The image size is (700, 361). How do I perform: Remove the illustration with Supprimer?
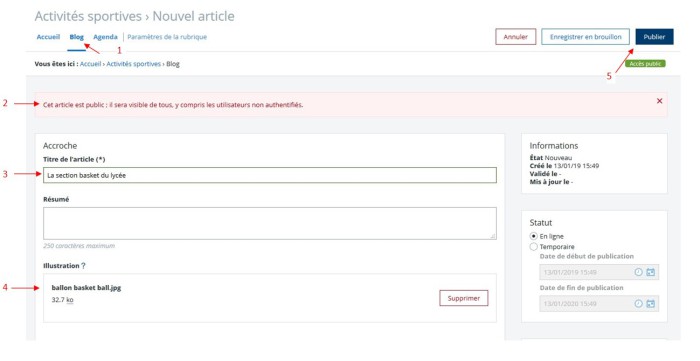[x=464, y=298]
